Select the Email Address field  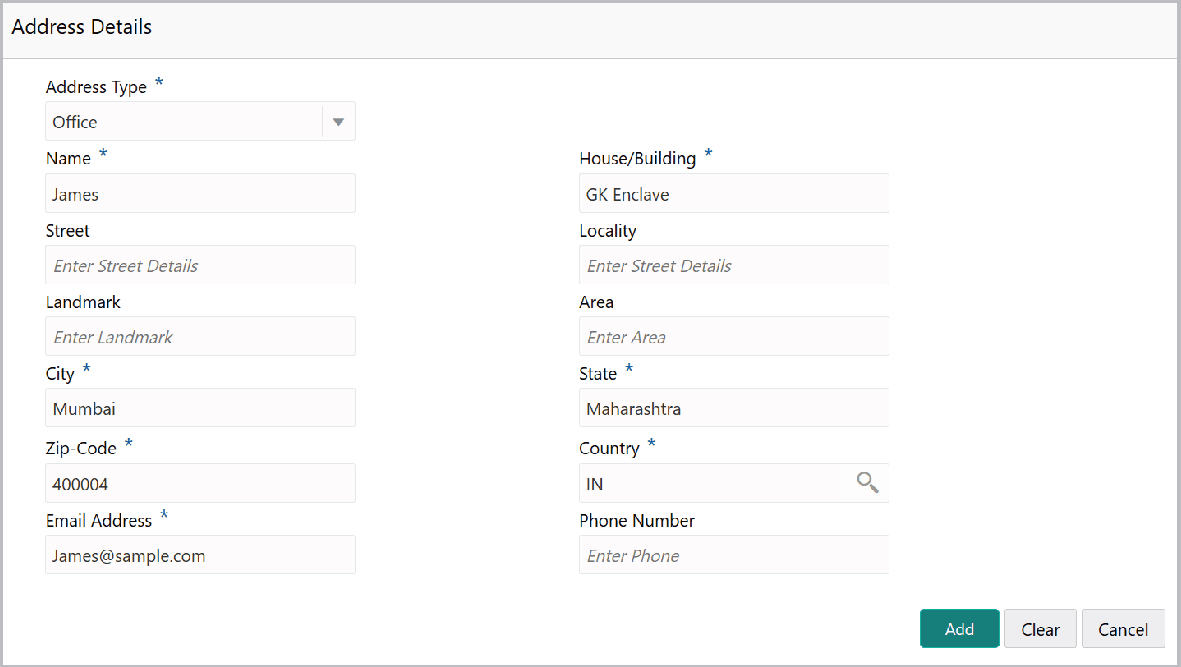200,555
